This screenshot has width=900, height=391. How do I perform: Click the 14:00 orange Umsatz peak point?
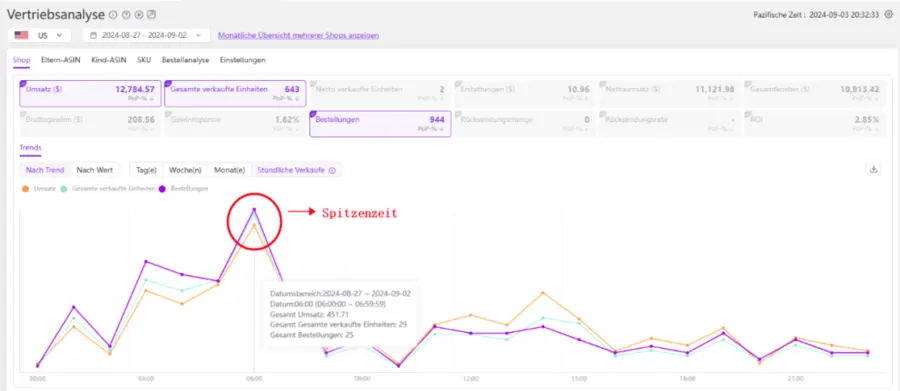pos(542,293)
